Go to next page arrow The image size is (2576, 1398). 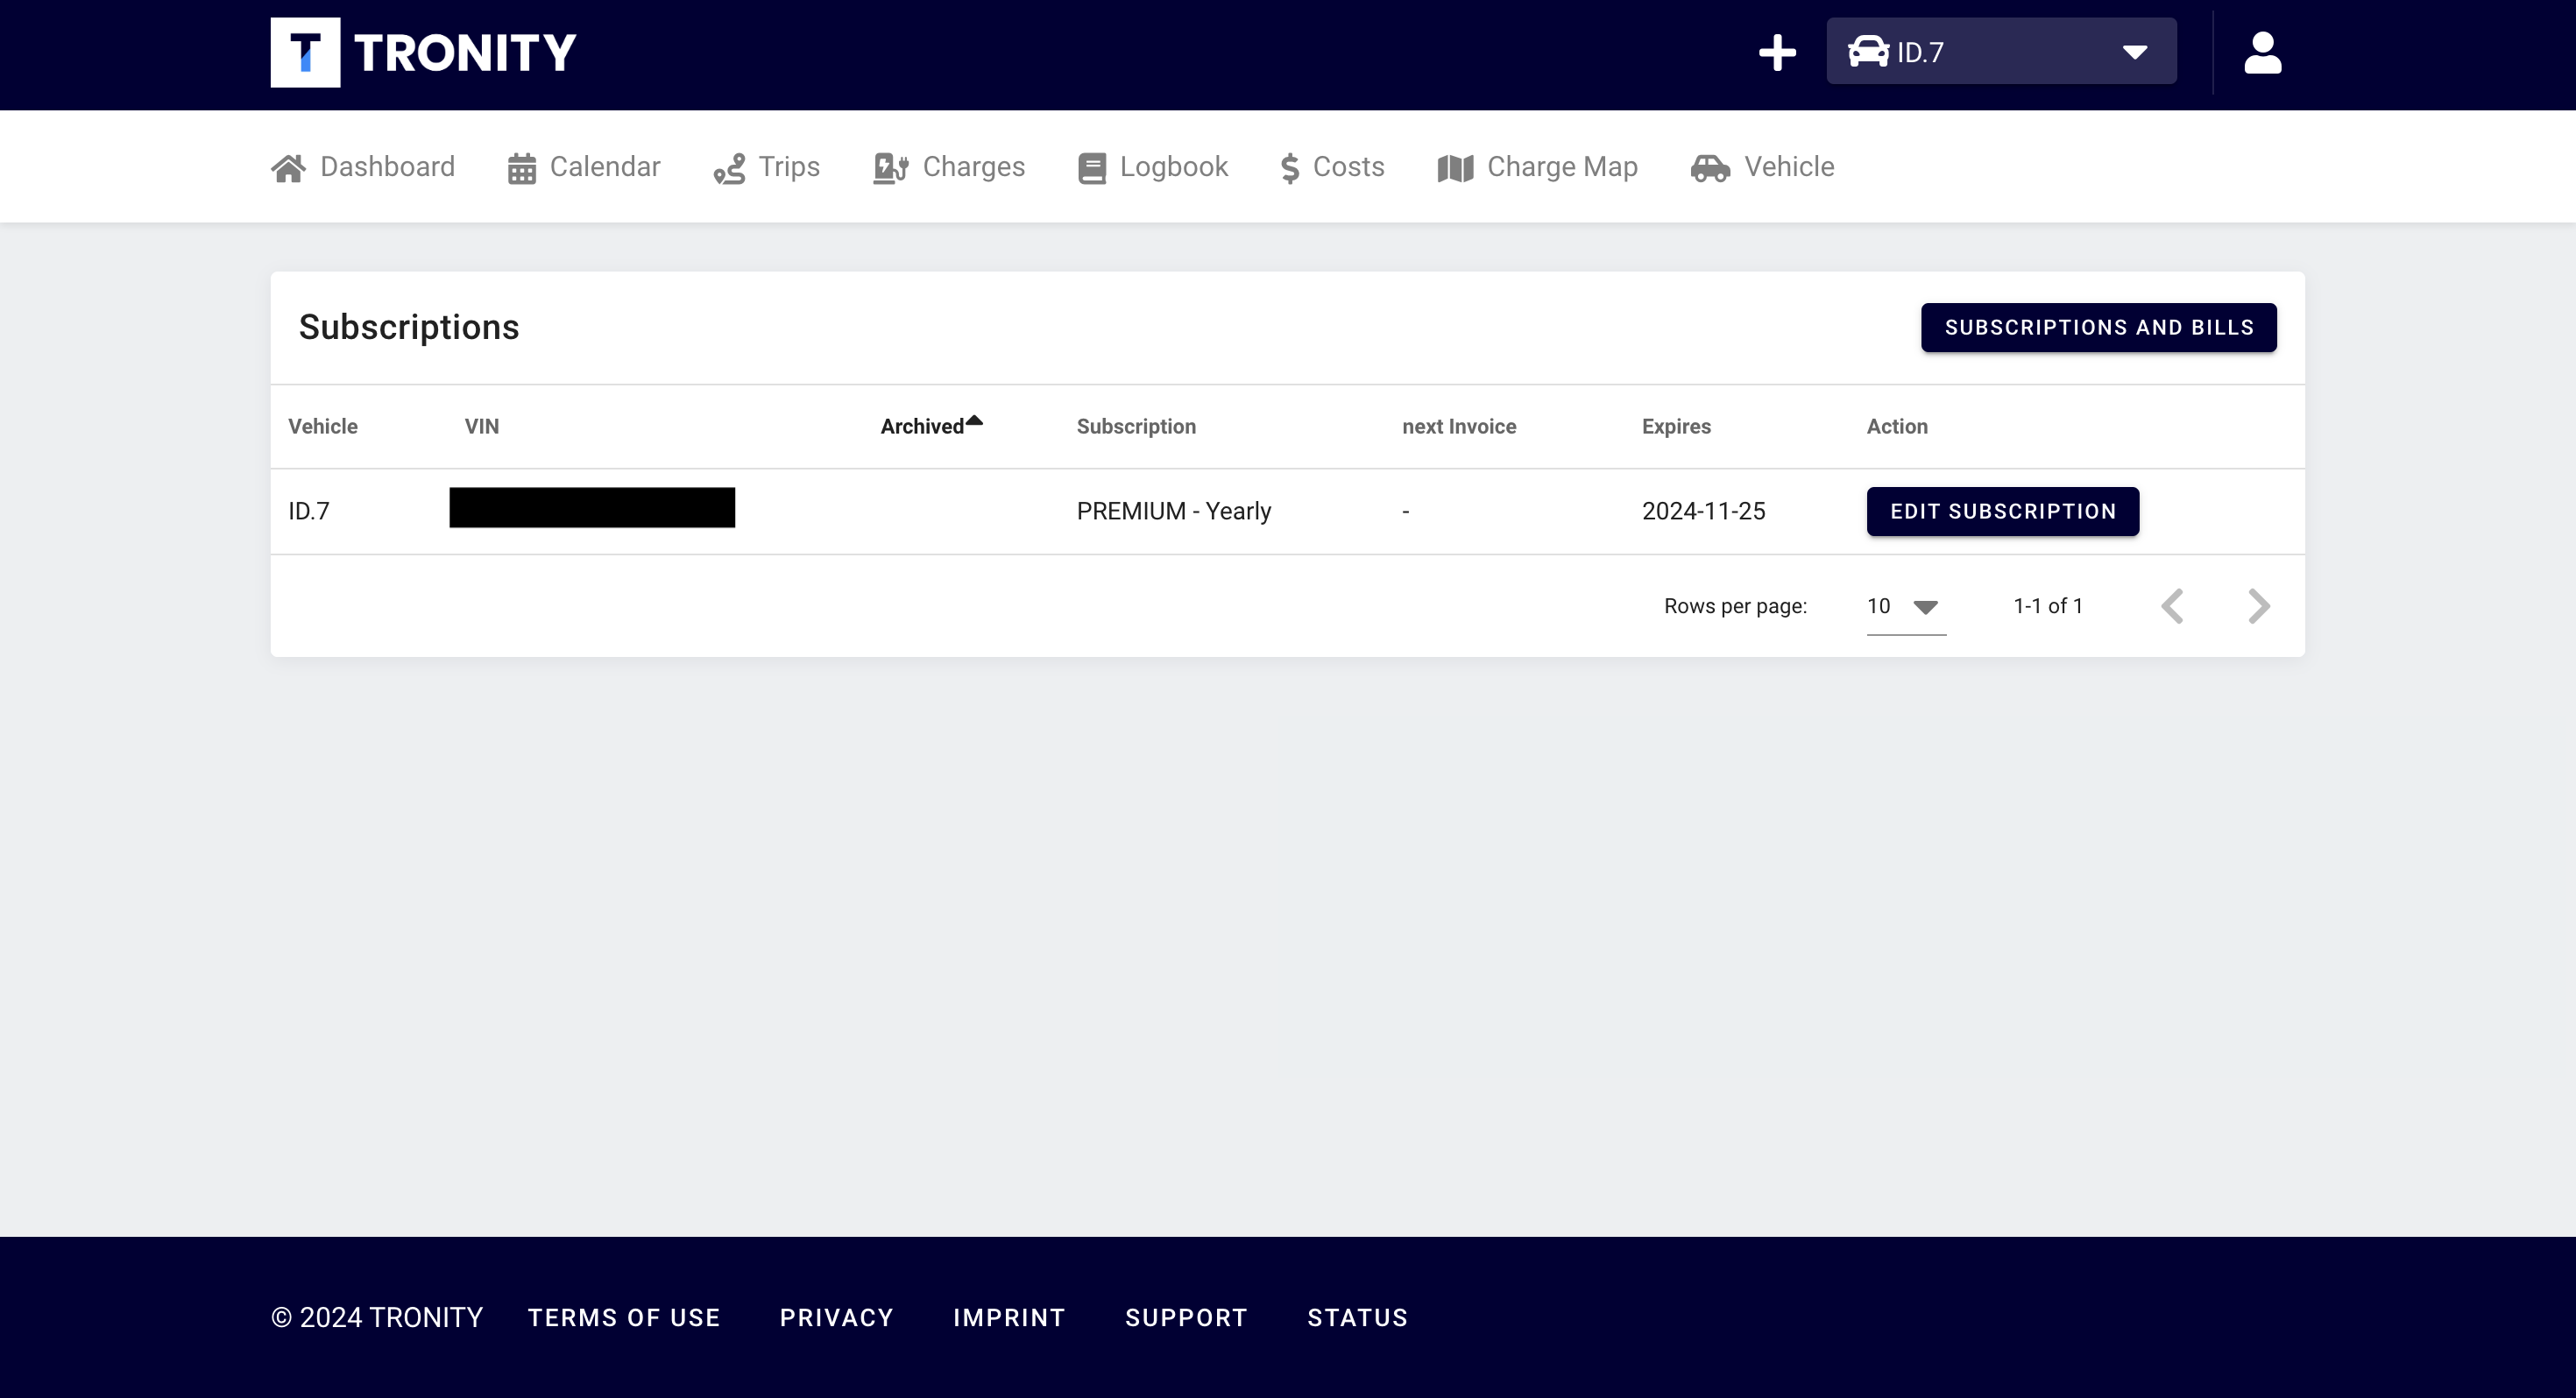point(2258,606)
